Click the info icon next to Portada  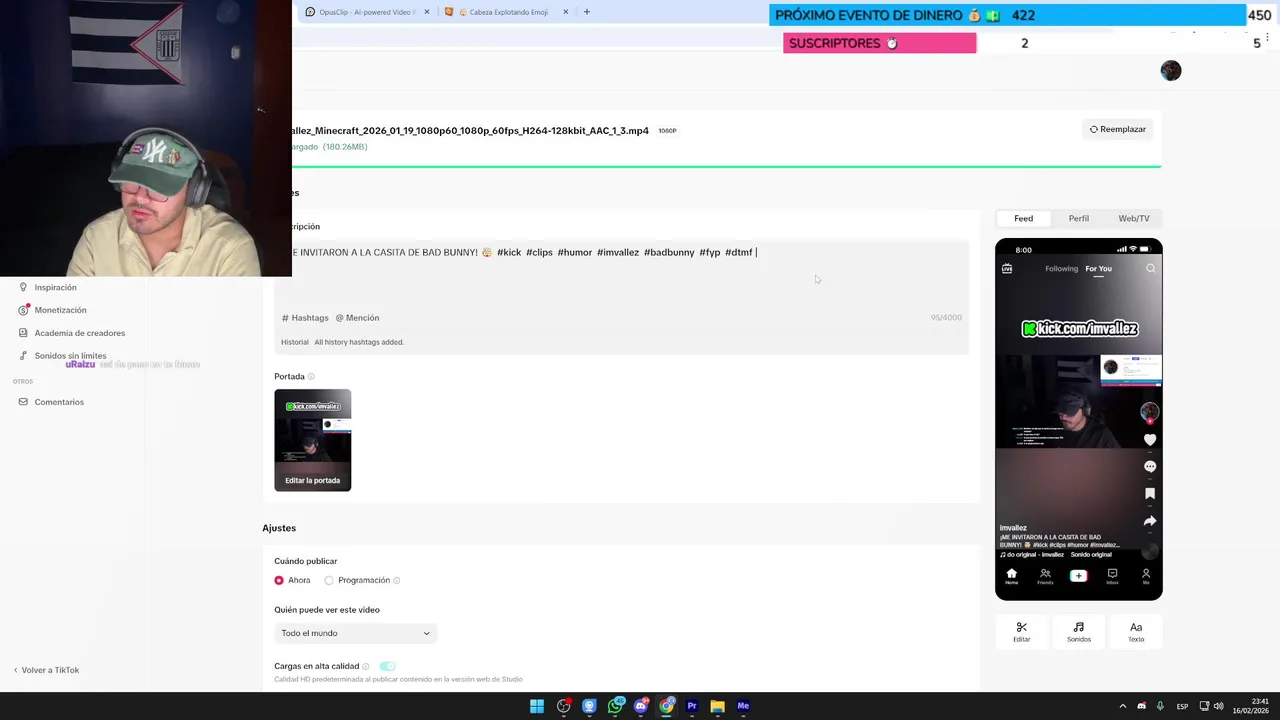click(311, 377)
